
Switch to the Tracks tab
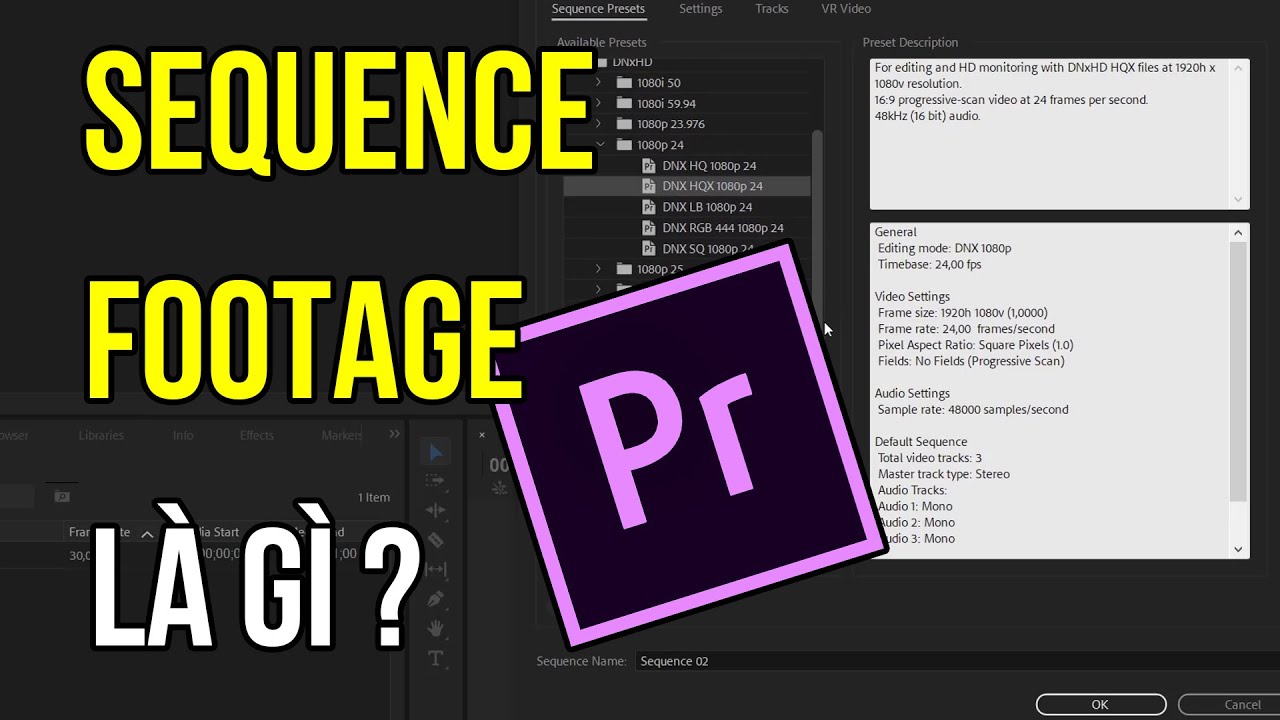[771, 9]
